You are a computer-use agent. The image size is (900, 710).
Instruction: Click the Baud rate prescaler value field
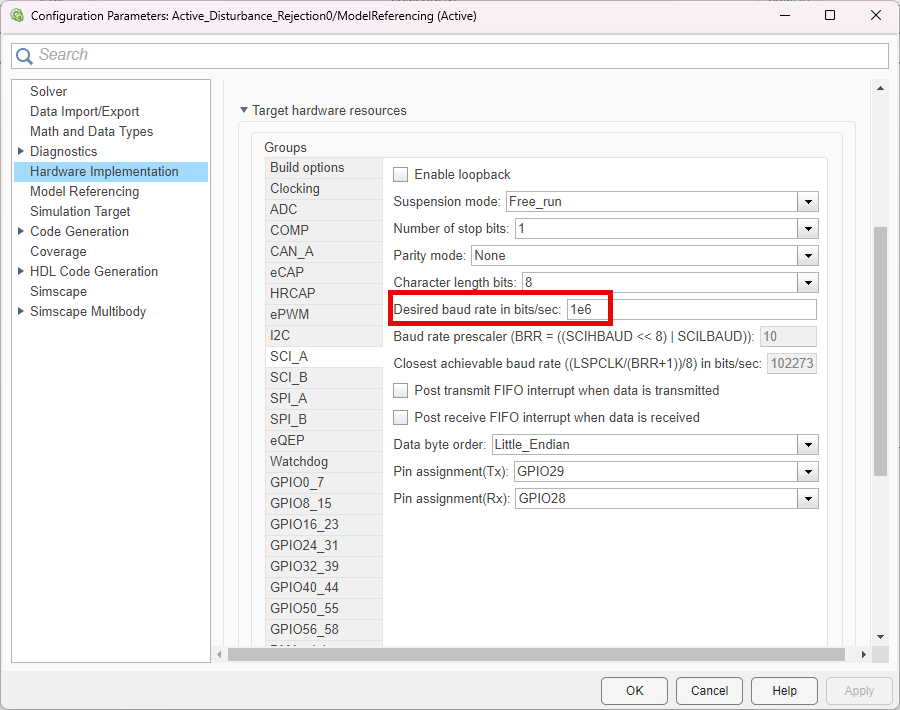coord(788,337)
